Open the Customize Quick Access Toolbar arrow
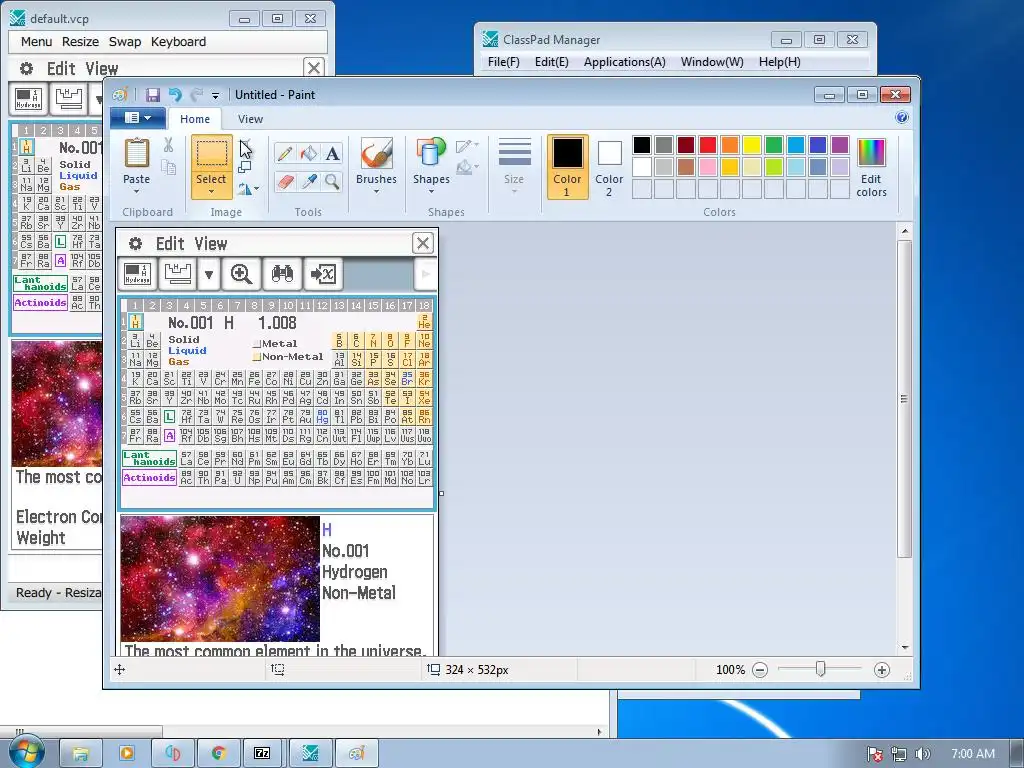 pos(216,95)
